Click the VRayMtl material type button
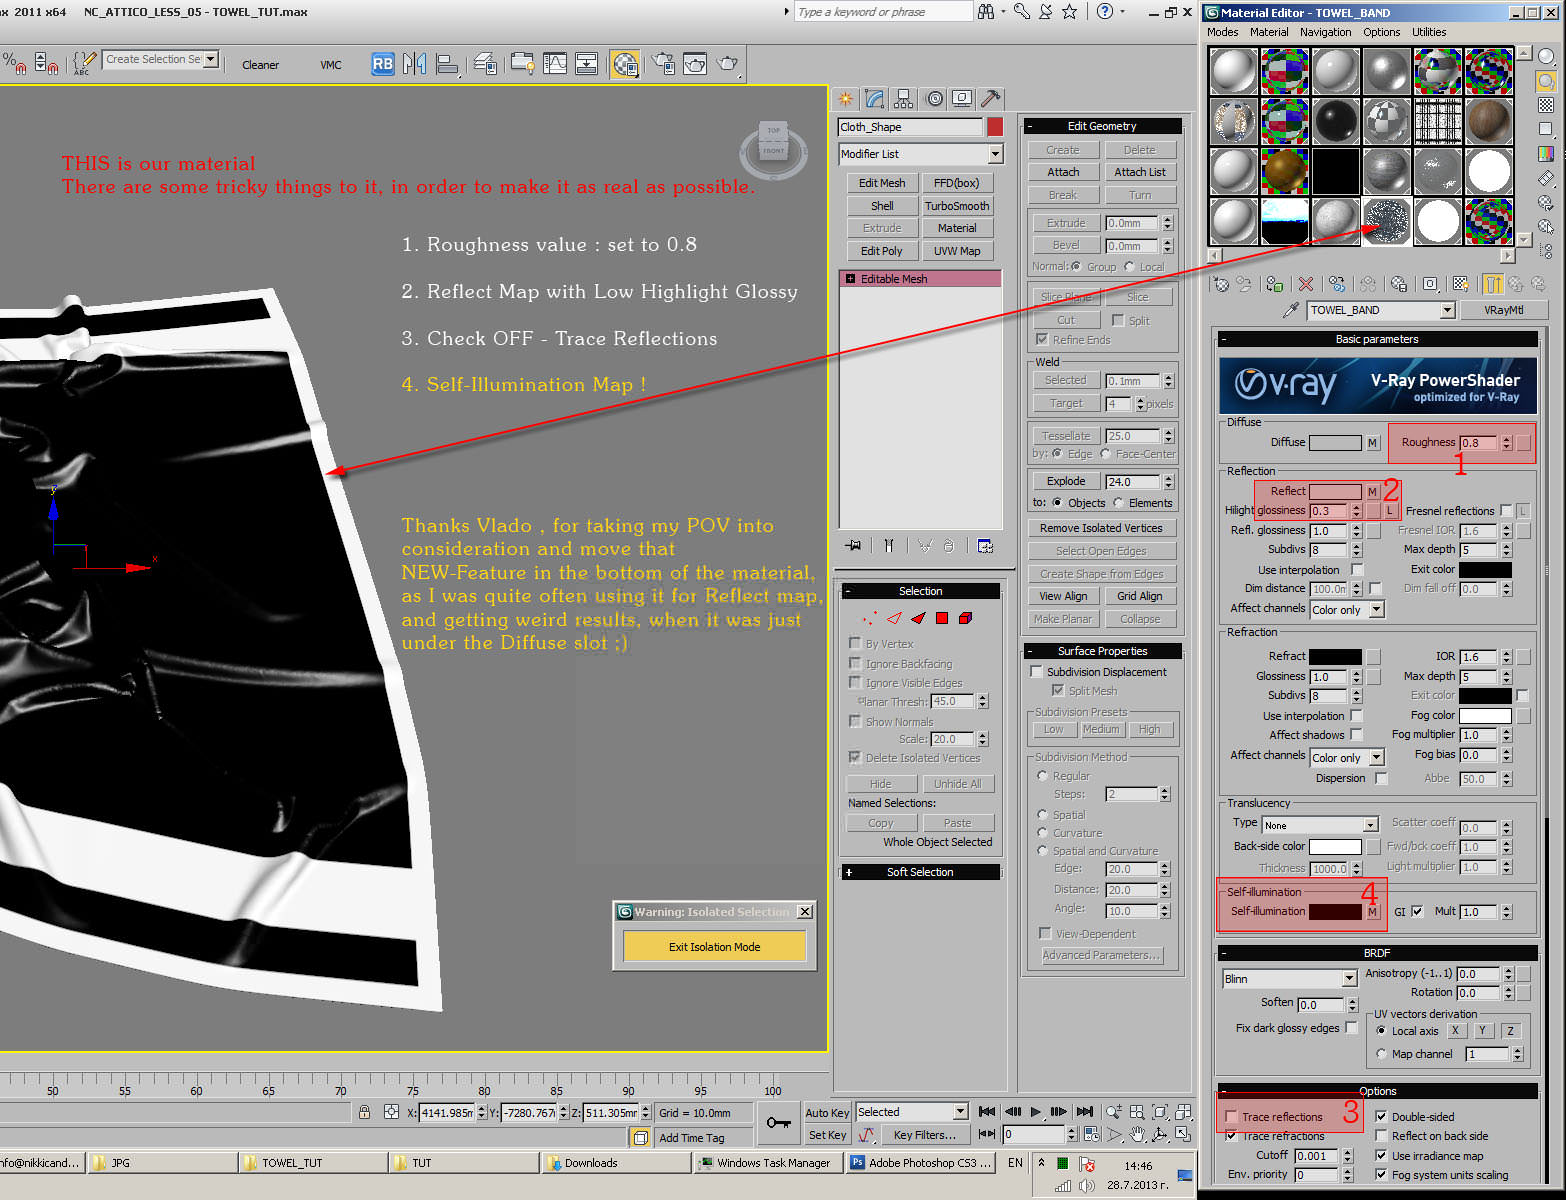The height and width of the screenshot is (1200, 1566). point(1503,310)
